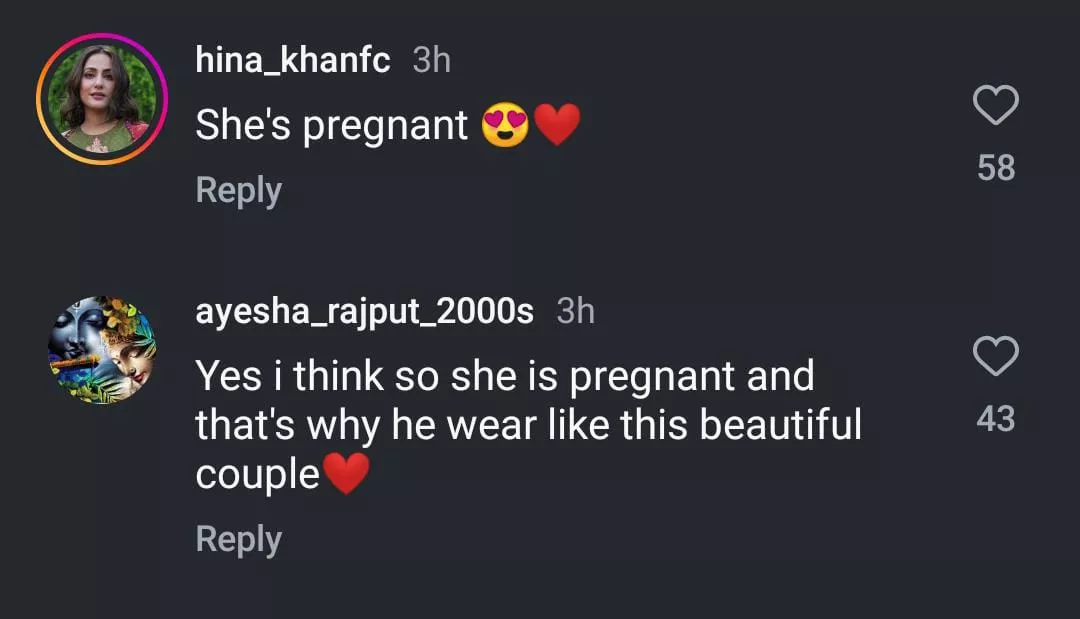
Task: Click the heart-eyes emoji in the first comment
Action: [504, 127]
